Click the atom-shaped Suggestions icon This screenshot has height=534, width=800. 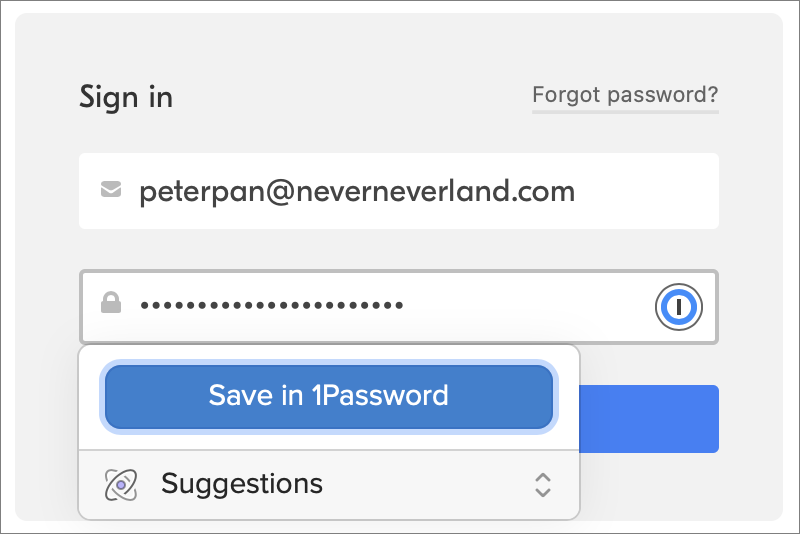pos(120,485)
